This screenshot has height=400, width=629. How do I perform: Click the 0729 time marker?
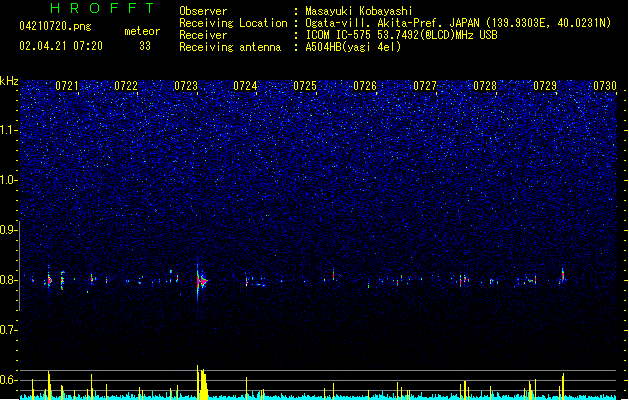pos(545,86)
